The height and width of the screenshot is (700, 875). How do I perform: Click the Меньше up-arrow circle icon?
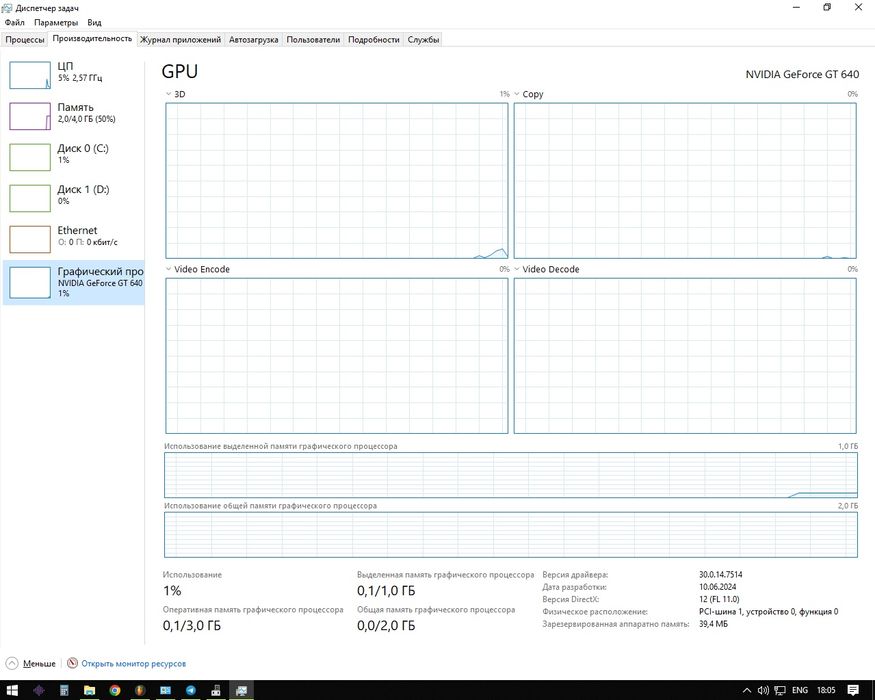pos(12,663)
